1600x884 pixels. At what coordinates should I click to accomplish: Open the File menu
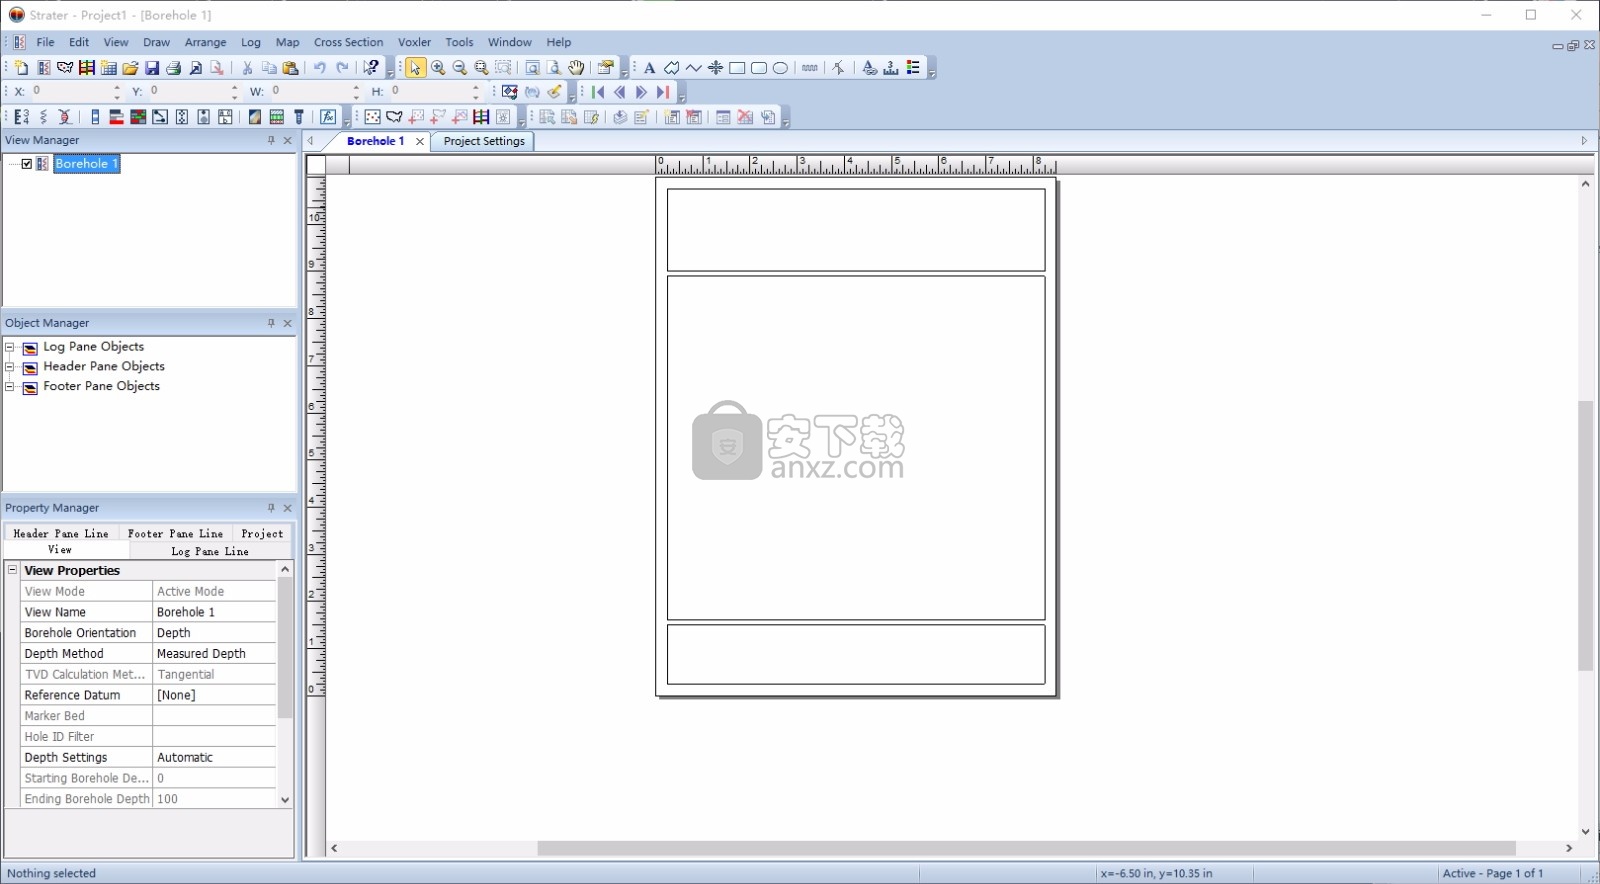pos(46,42)
